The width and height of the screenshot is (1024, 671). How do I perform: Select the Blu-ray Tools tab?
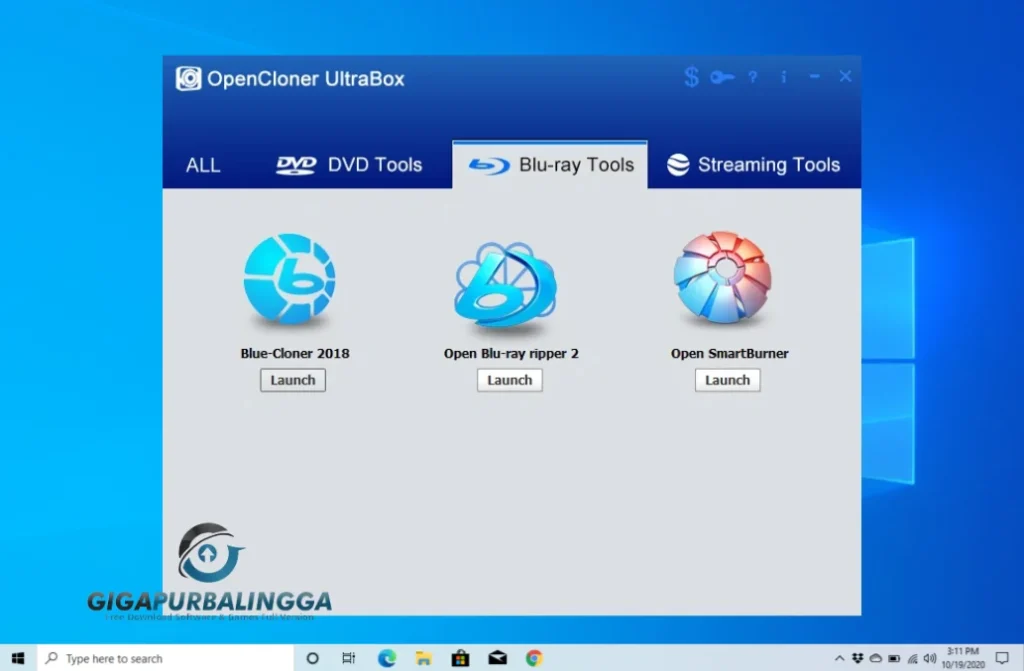551,165
